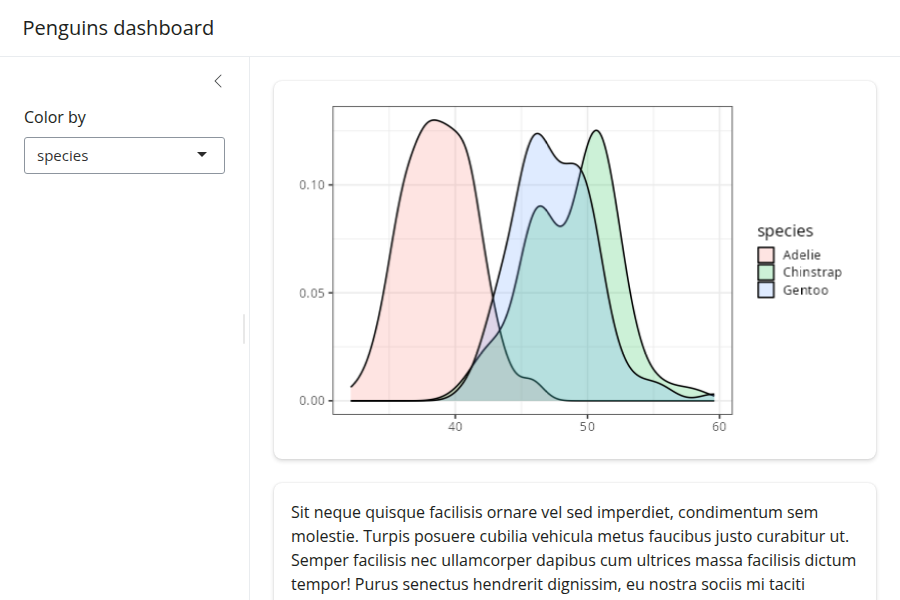The image size is (900, 600).
Task: Open the species dropdown under Color by
Action: 124,156
